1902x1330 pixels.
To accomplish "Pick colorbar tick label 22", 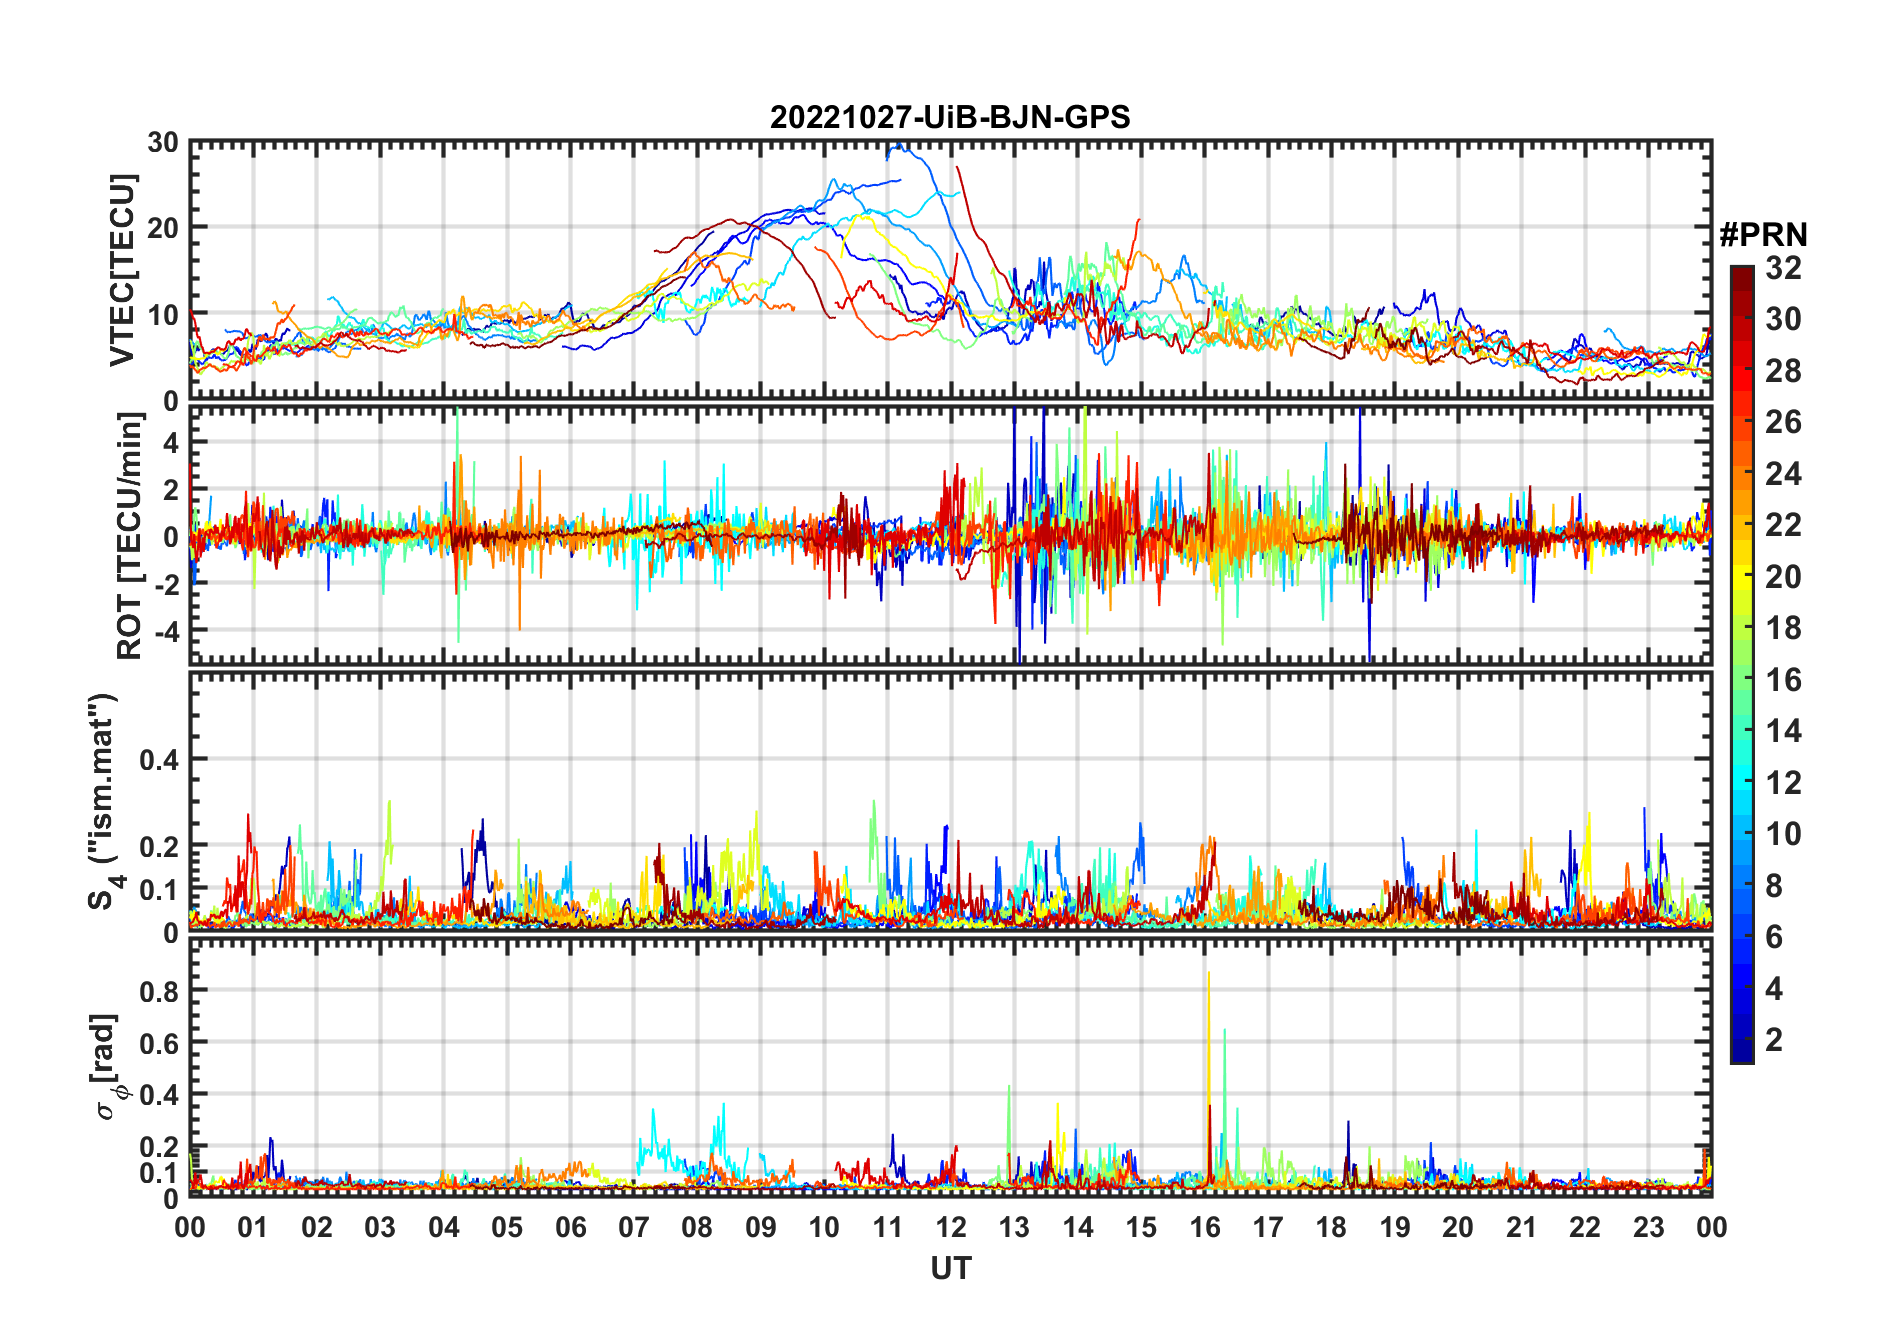I will pos(1783,525).
